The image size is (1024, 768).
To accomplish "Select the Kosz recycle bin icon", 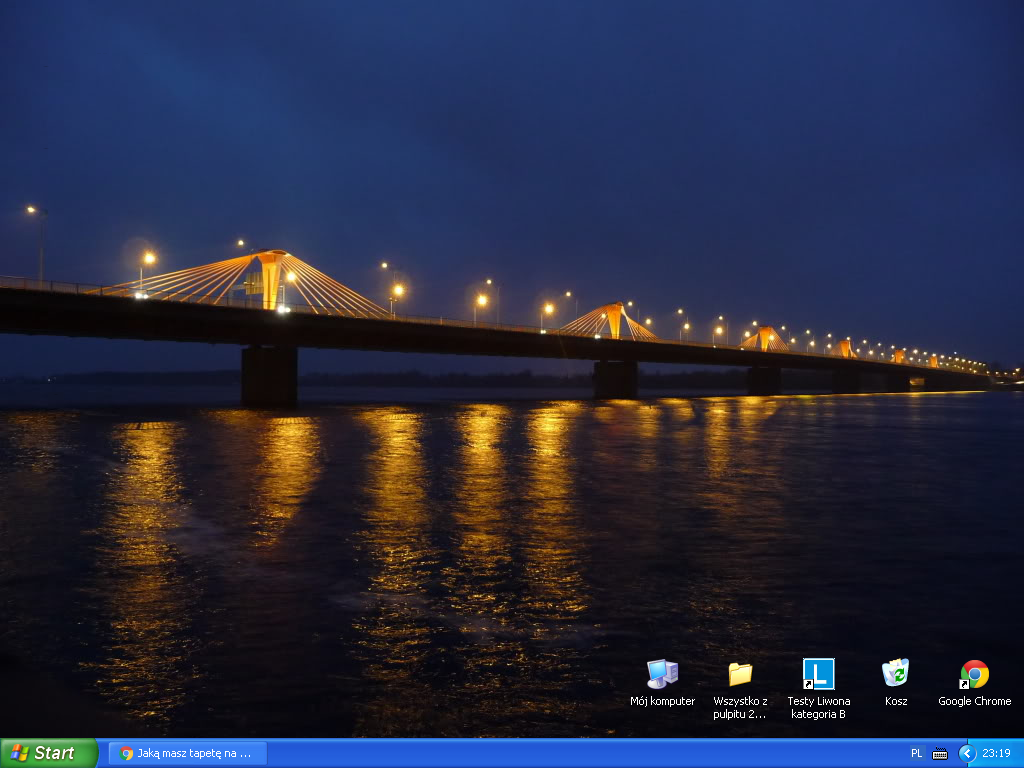I will click(896, 673).
